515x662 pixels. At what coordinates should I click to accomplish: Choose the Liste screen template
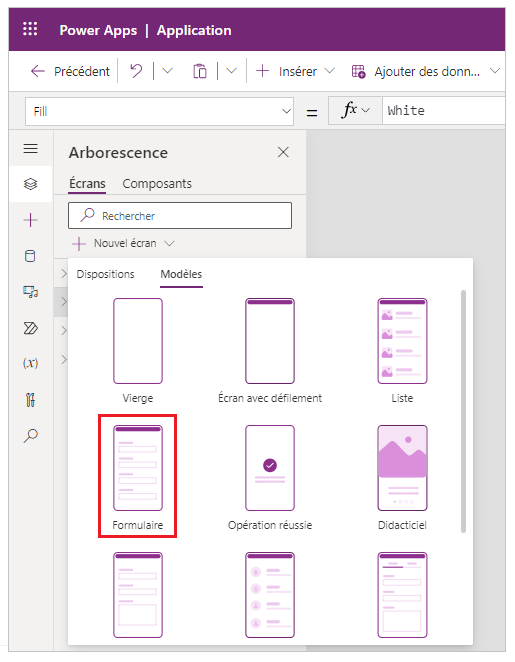[402, 350]
